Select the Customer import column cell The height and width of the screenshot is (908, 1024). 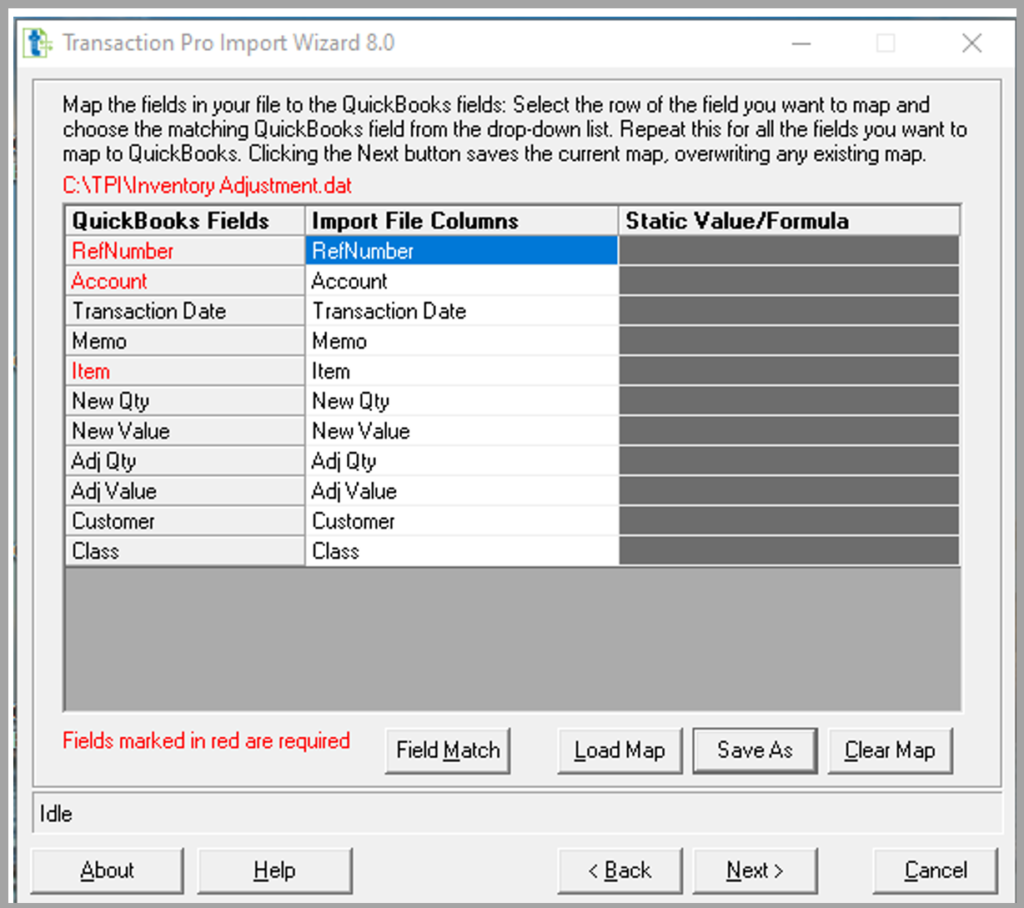[x=461, y=521]
